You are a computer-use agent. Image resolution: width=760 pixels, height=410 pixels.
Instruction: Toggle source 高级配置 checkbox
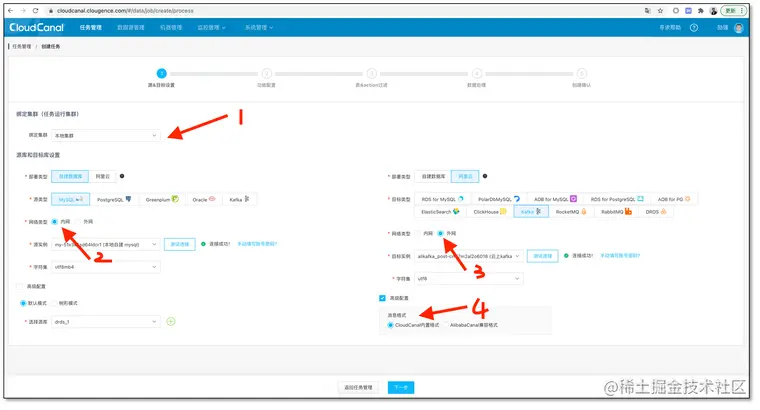coord(19,286)
